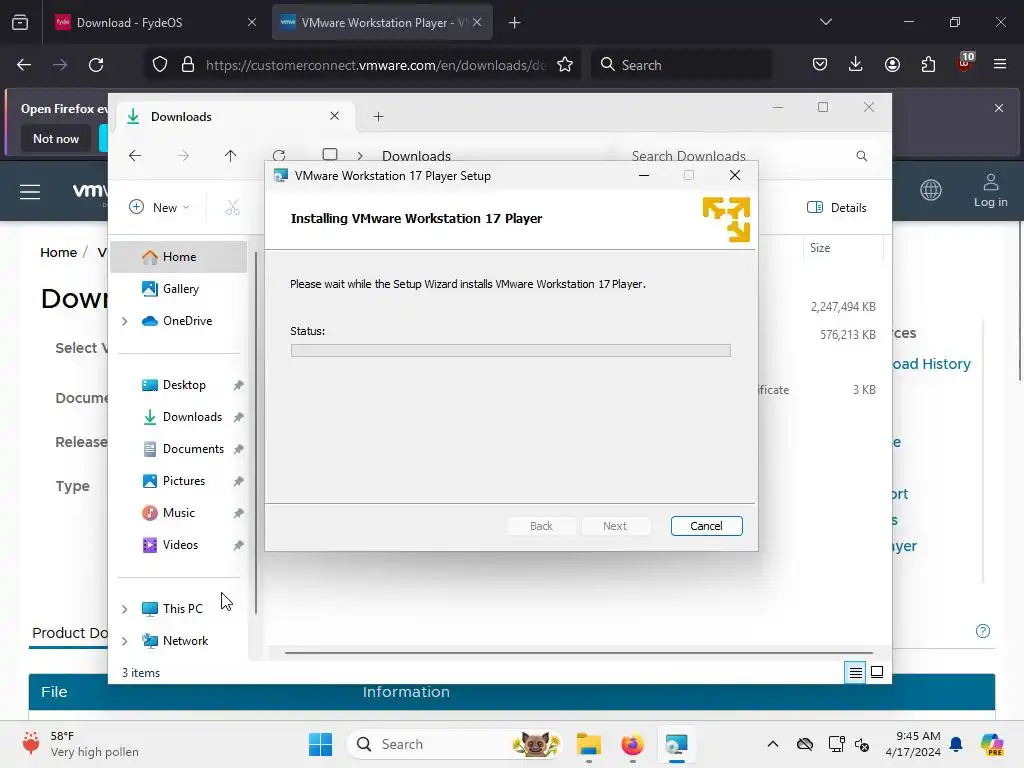Switch to details list view icon
1024x768 pixels.
pyautogui.click(x=855, y=672)
